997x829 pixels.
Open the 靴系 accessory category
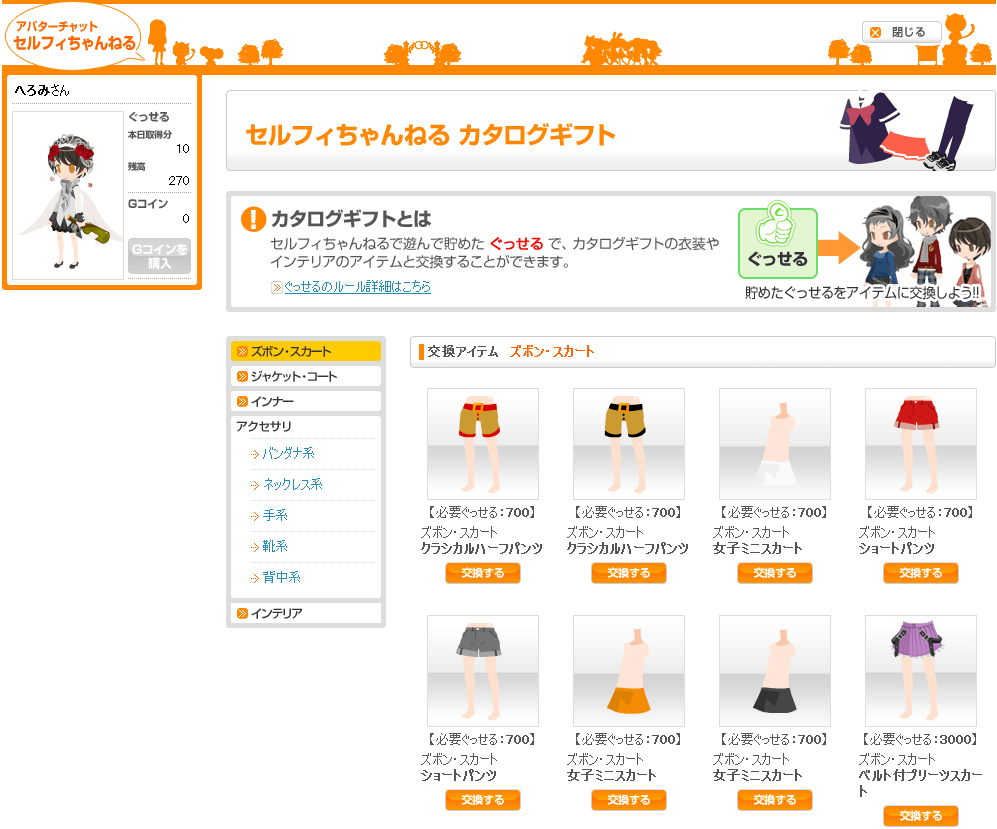[x=275, y=546]
